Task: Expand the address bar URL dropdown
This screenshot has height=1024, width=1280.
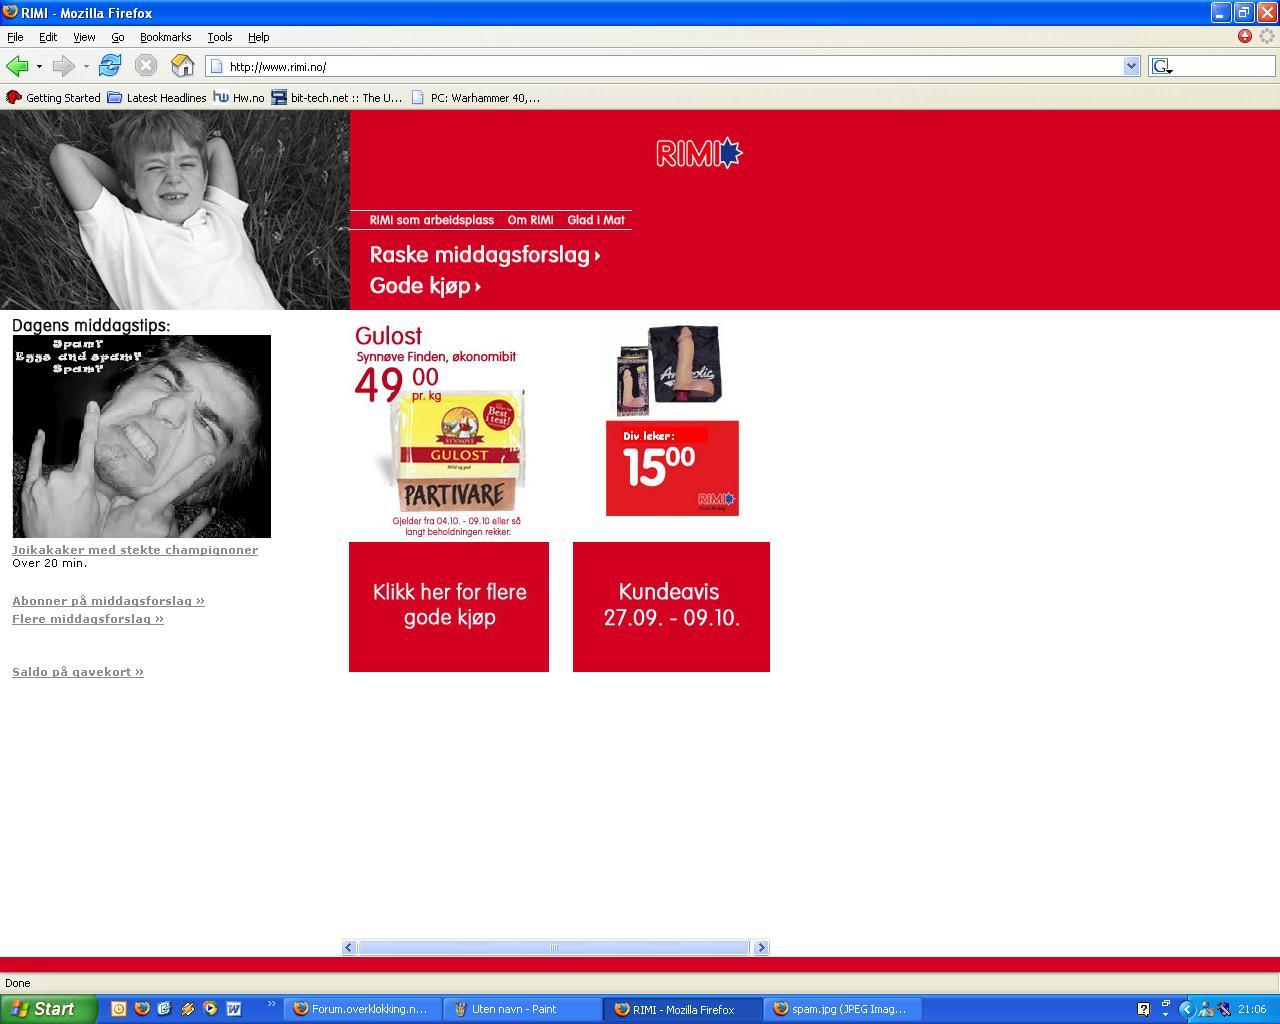Action: (1131, 66)
